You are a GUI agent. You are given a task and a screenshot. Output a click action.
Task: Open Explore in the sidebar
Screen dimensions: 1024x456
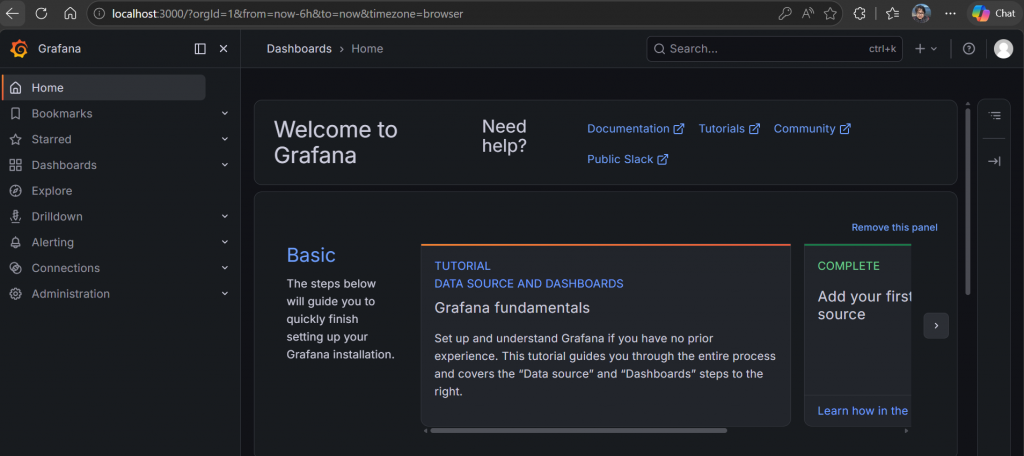pyautogui.click(x=52, y=191)
